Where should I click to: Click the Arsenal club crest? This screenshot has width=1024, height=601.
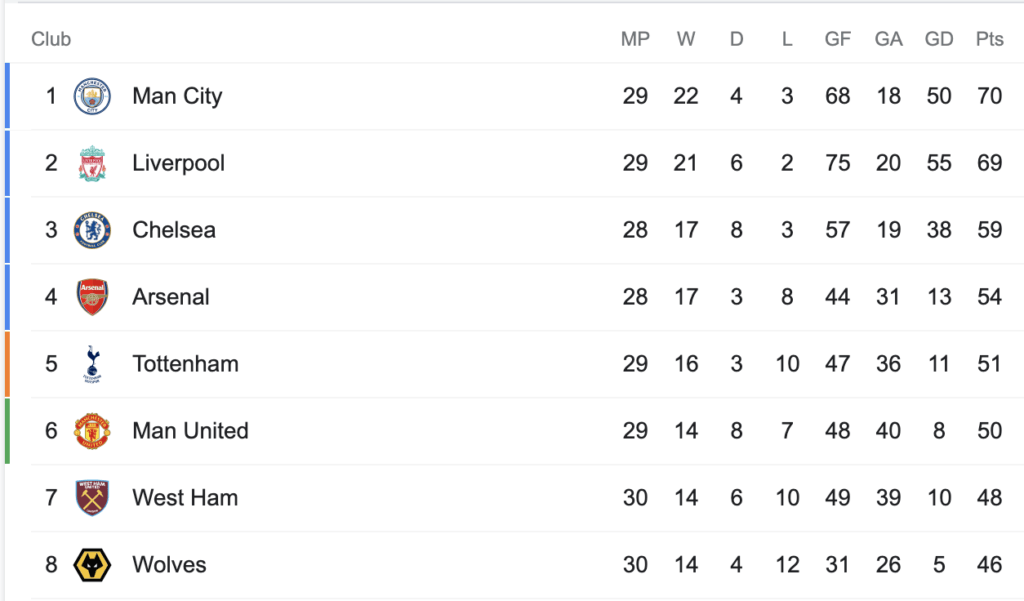tap(92, 297)
